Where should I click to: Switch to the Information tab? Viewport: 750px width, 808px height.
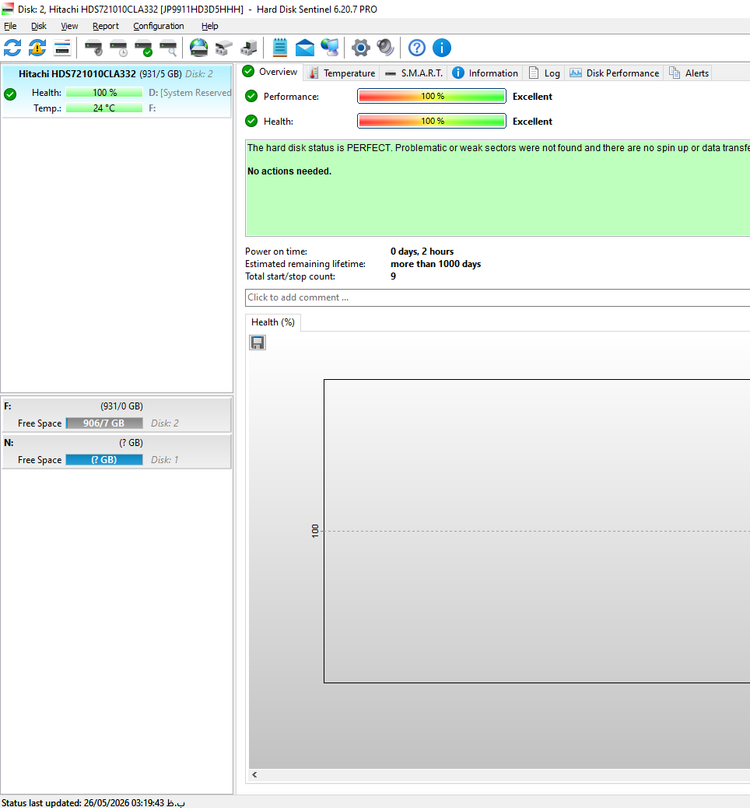[x=485, y=73]
